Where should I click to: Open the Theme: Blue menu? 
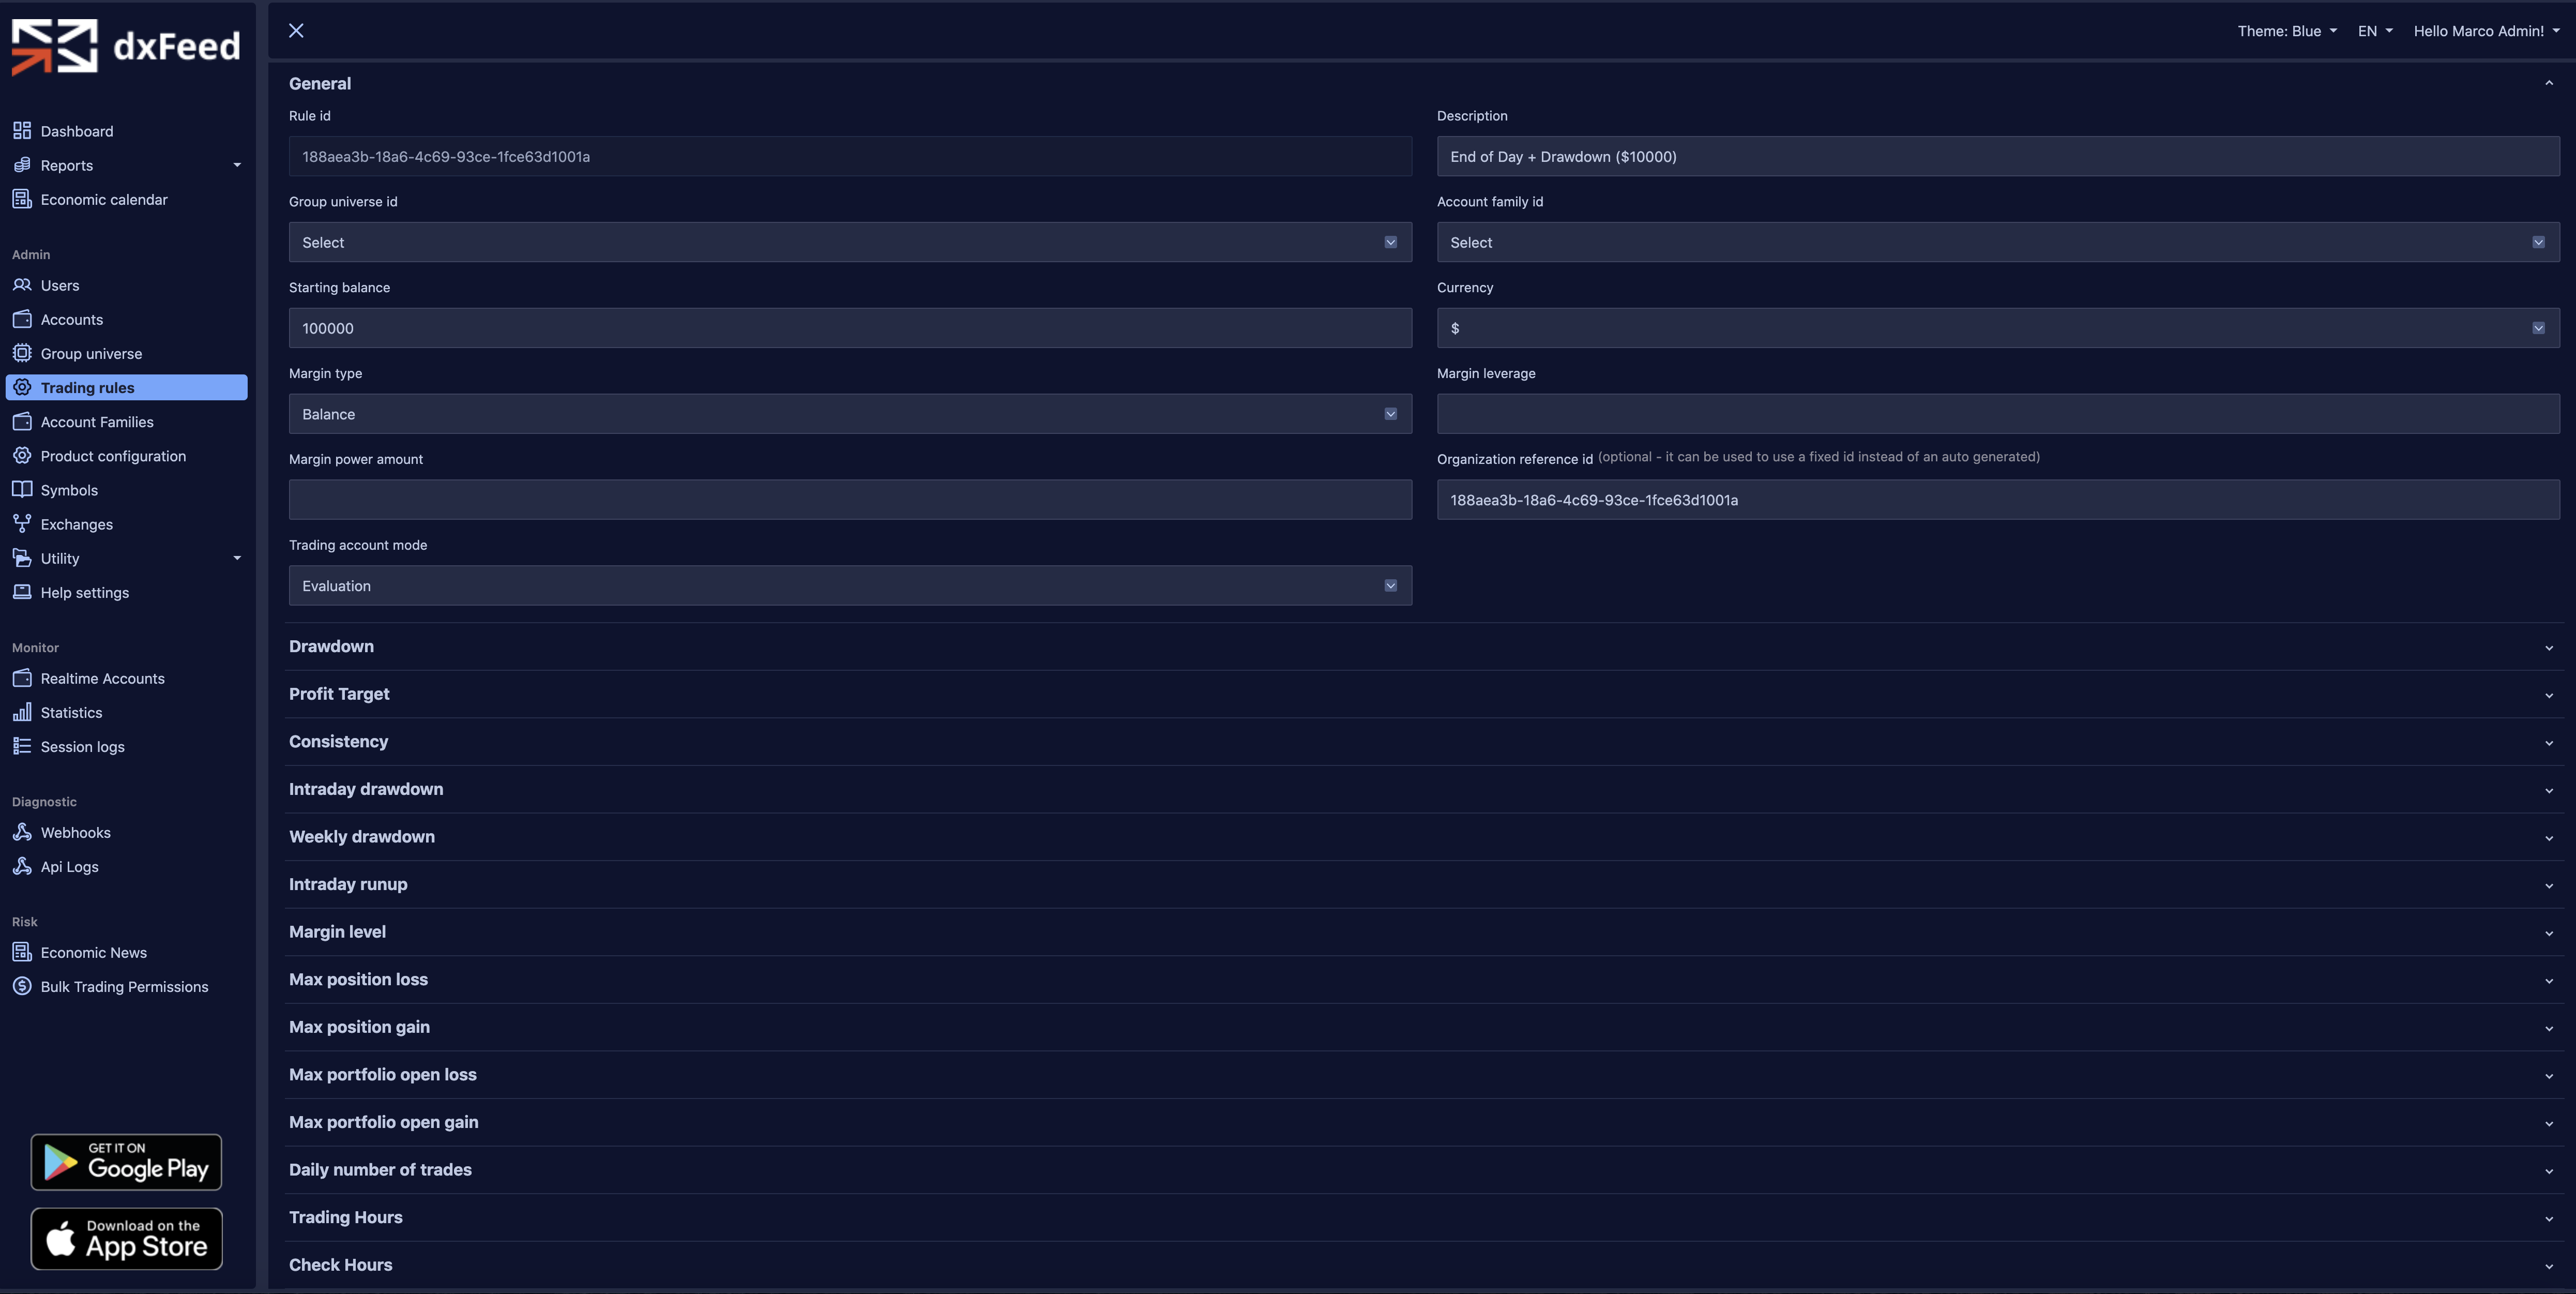2286,31
